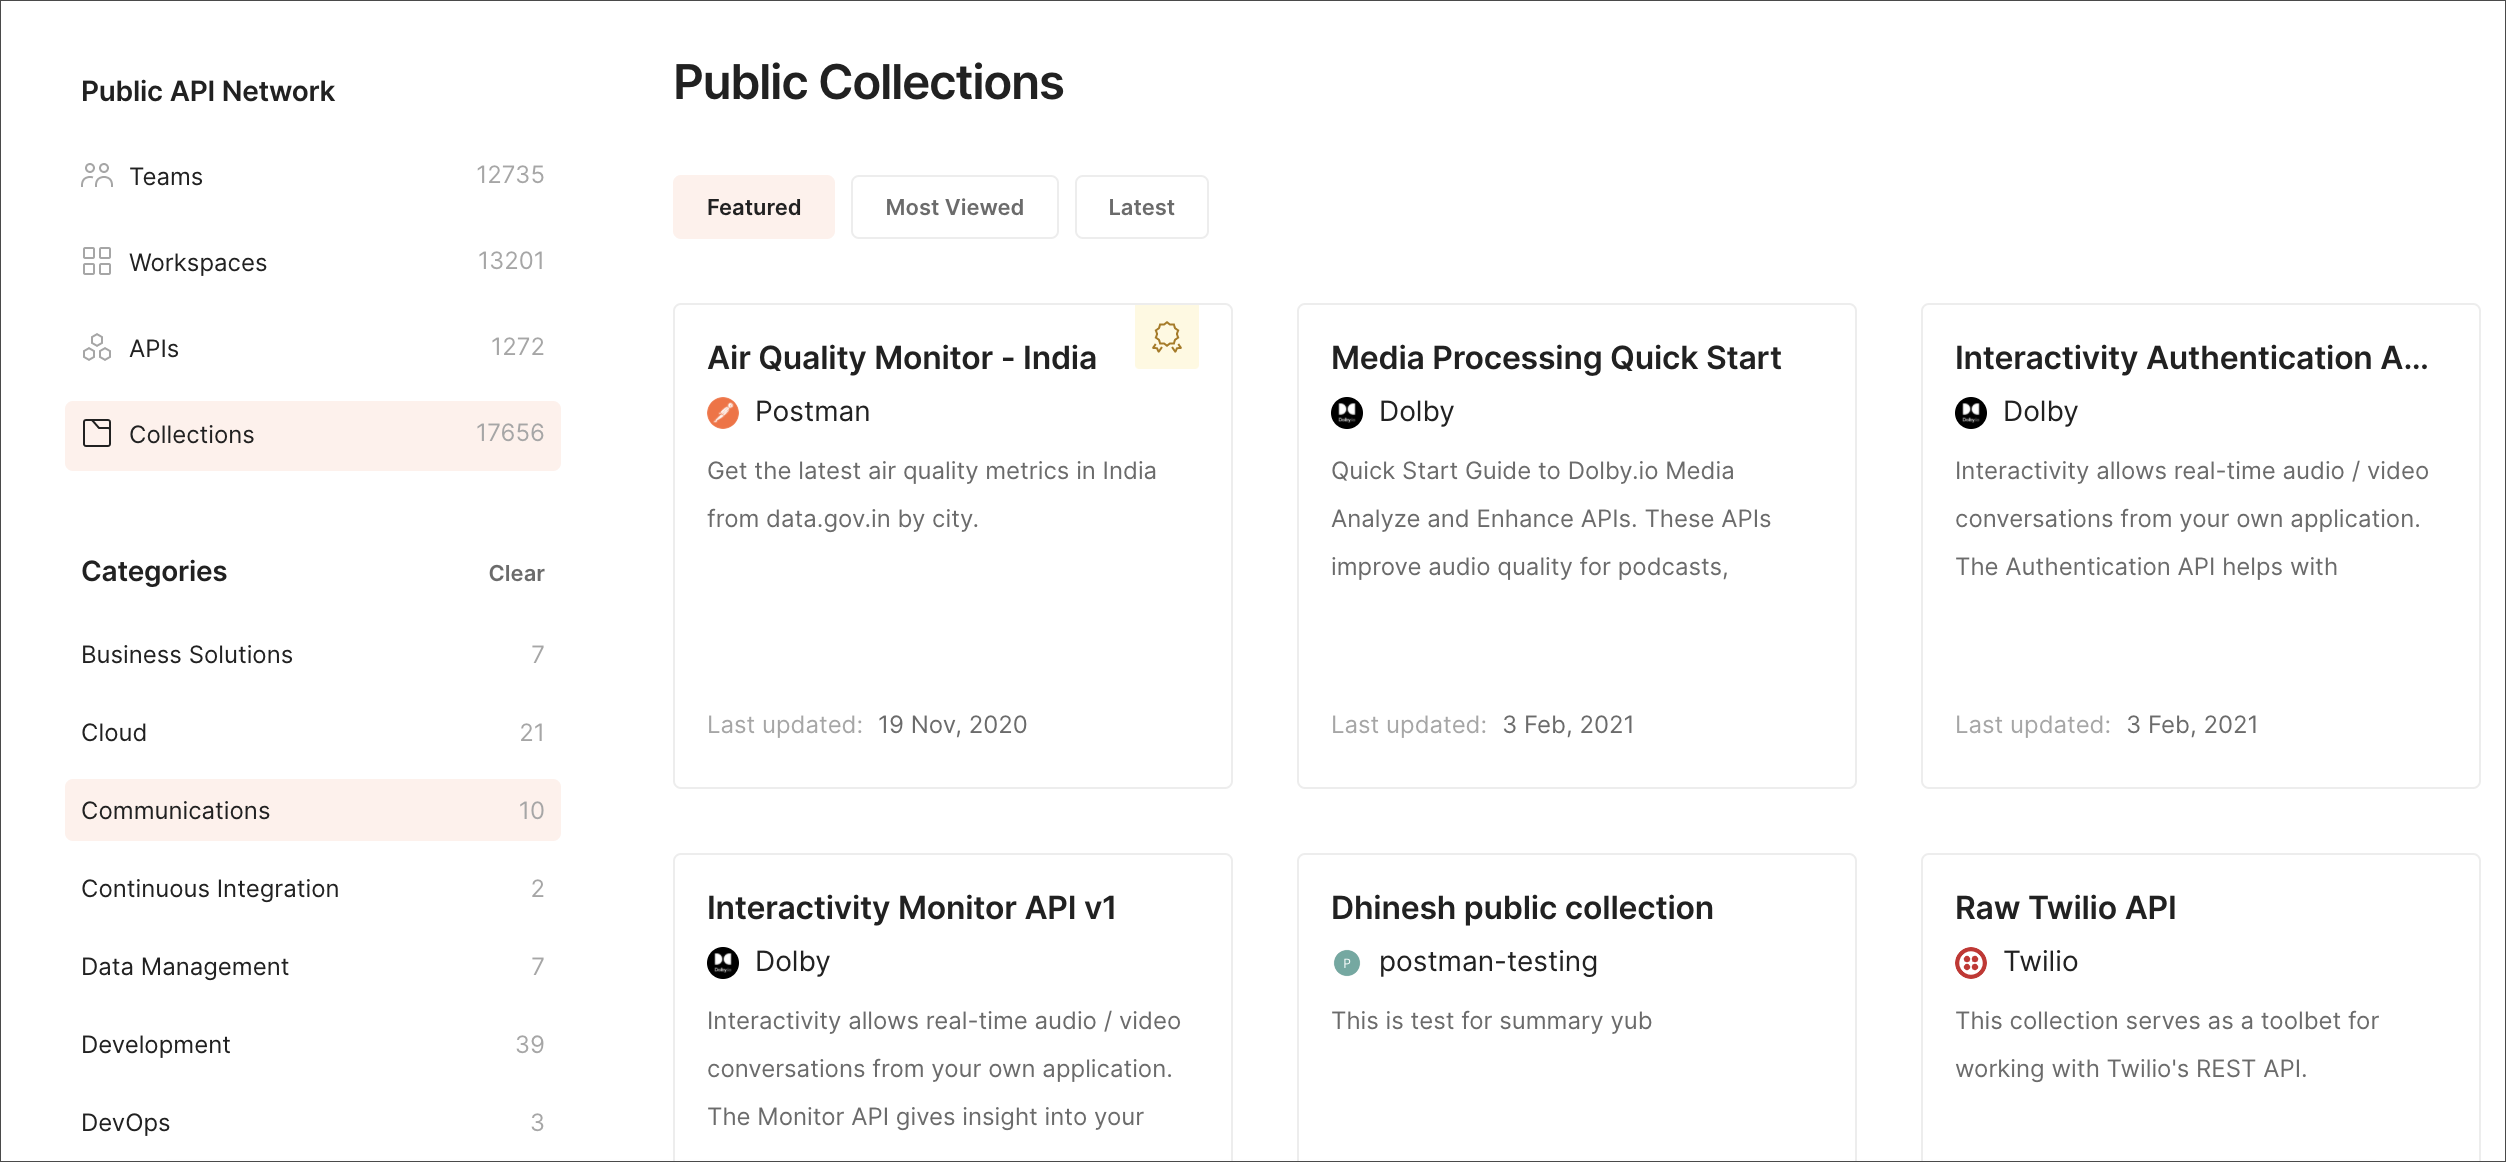Viewport: 2506px width, 1162px height.
Task: Click the postman-testing publisher name
Action: click(1488, 961)
